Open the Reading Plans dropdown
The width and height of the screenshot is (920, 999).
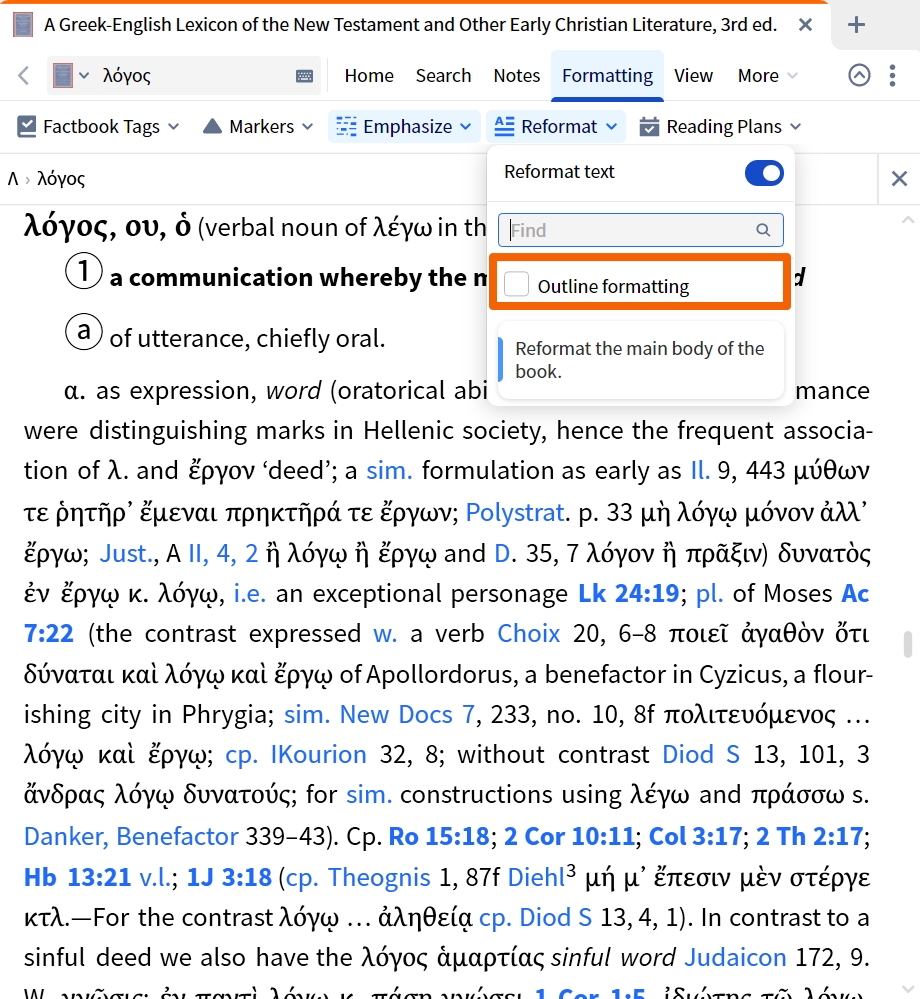pos(795,127)
